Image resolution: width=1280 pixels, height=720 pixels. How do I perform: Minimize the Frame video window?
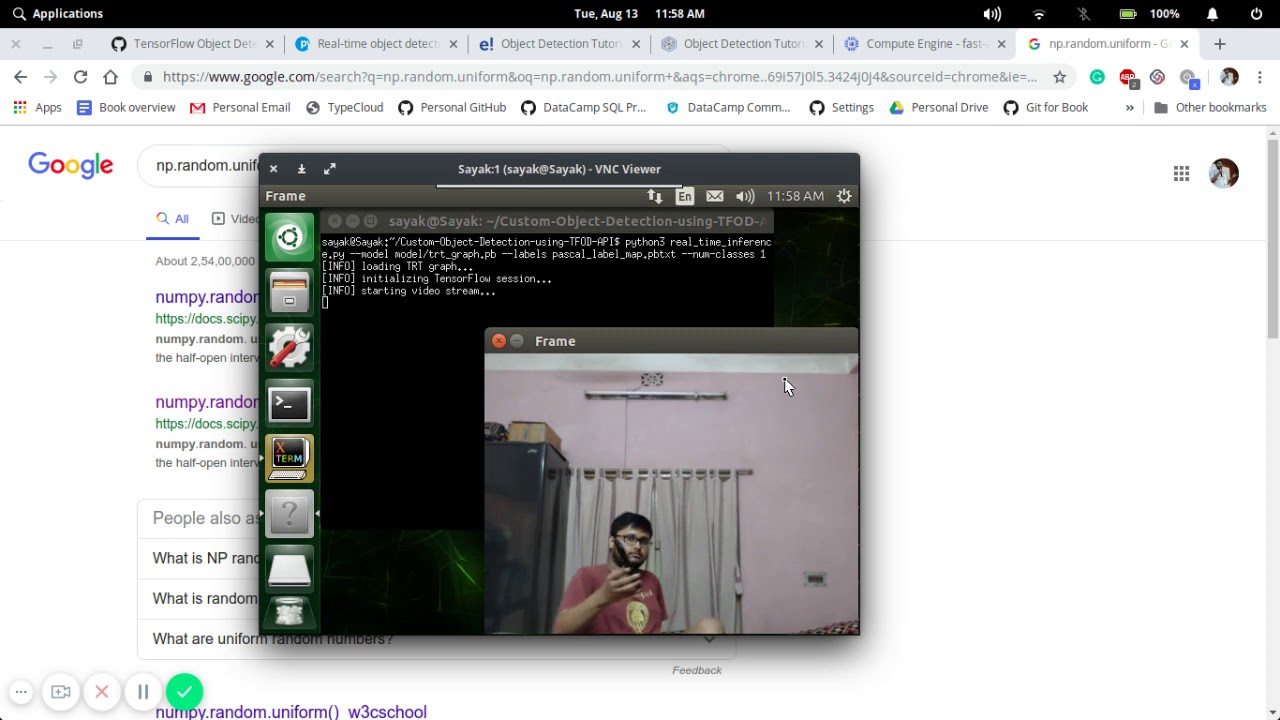[x=517, y=341]
